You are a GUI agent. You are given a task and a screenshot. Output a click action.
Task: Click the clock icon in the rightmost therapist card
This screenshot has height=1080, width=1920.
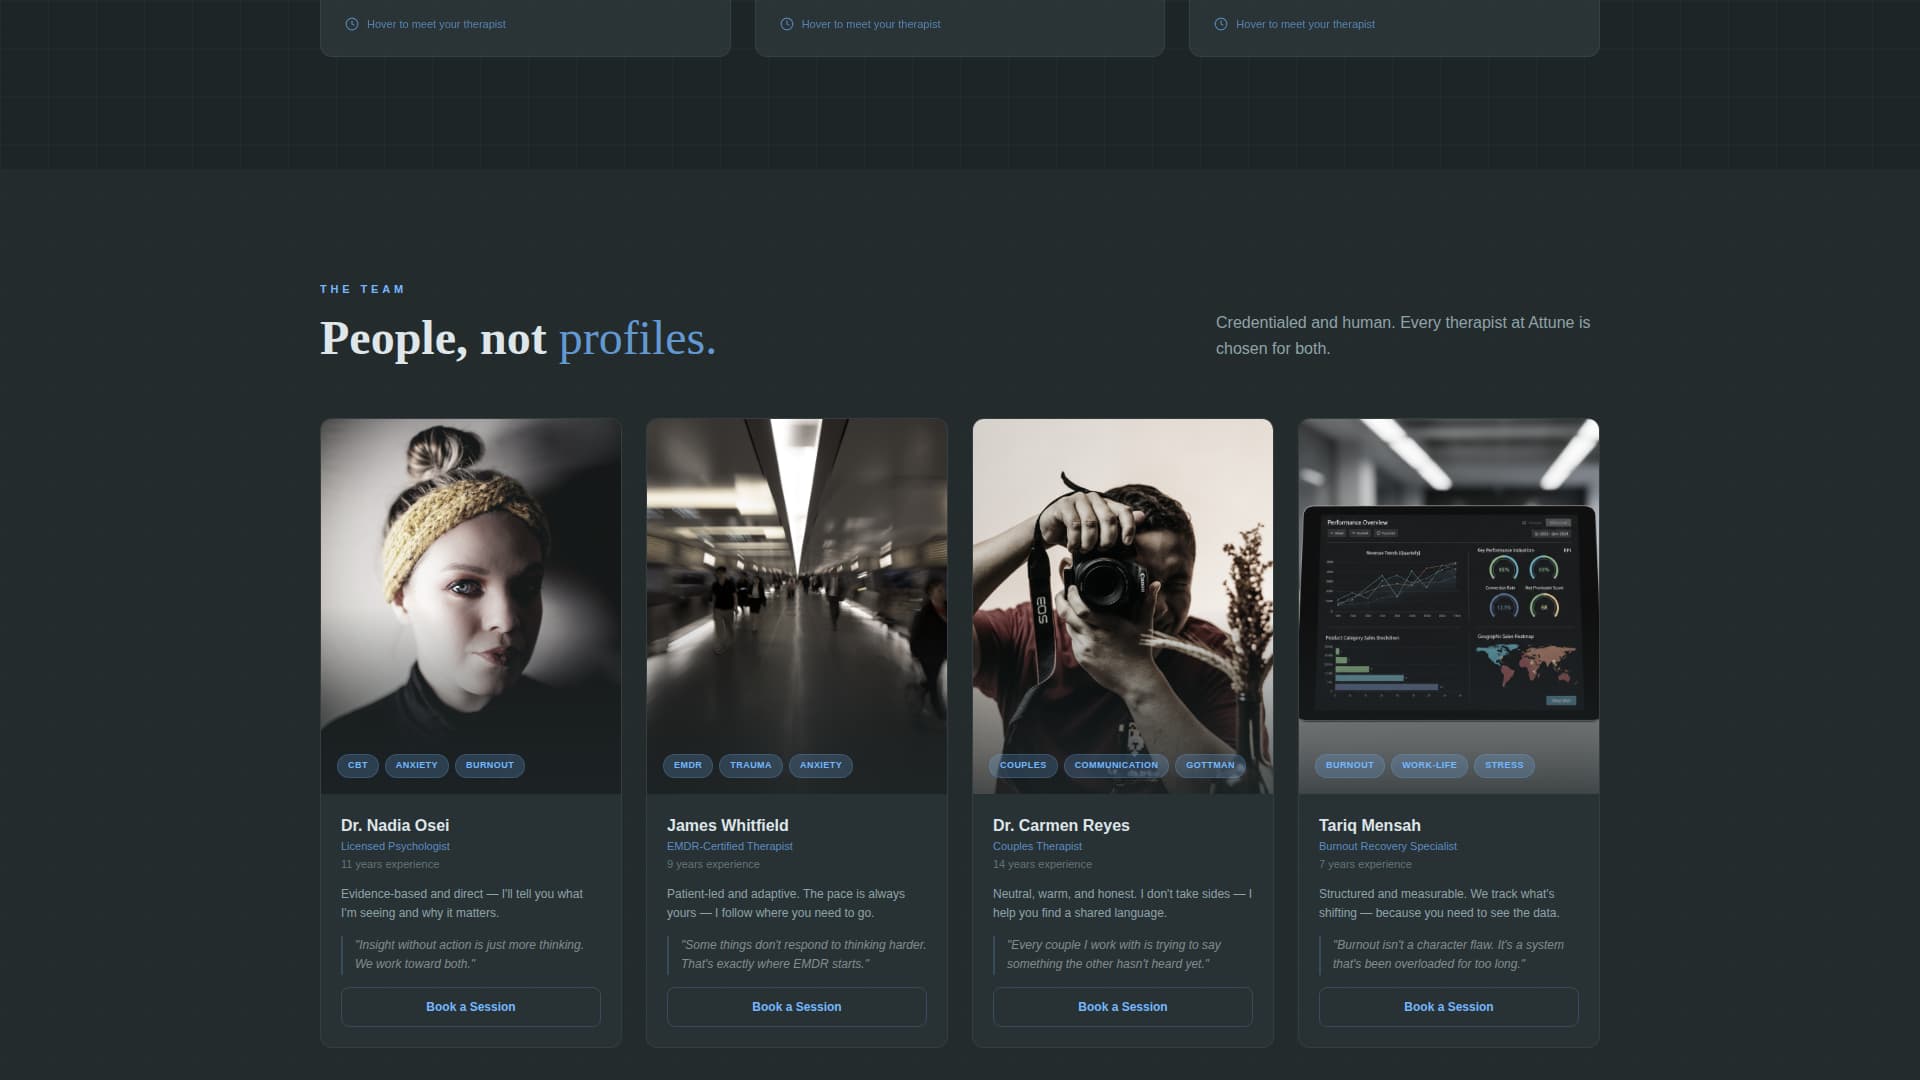pos(1219,23)
